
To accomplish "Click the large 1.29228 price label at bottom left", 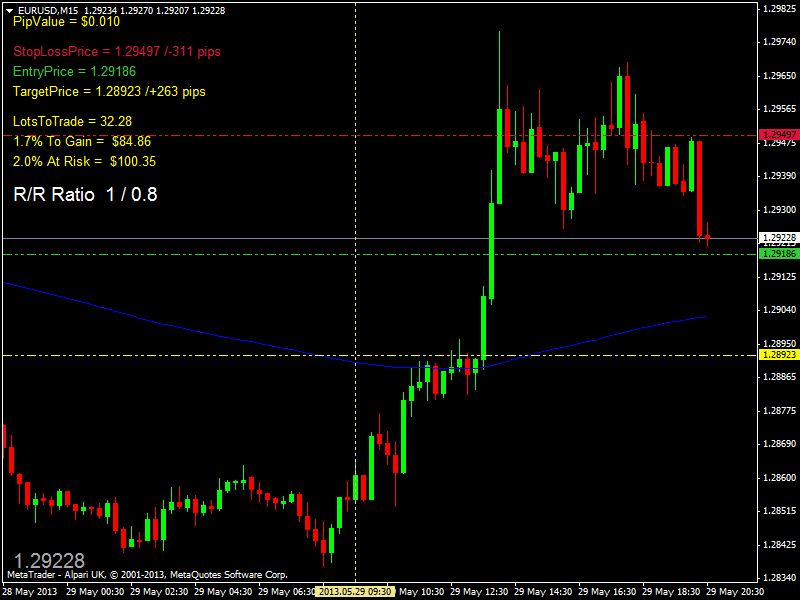I will (49, 561).
